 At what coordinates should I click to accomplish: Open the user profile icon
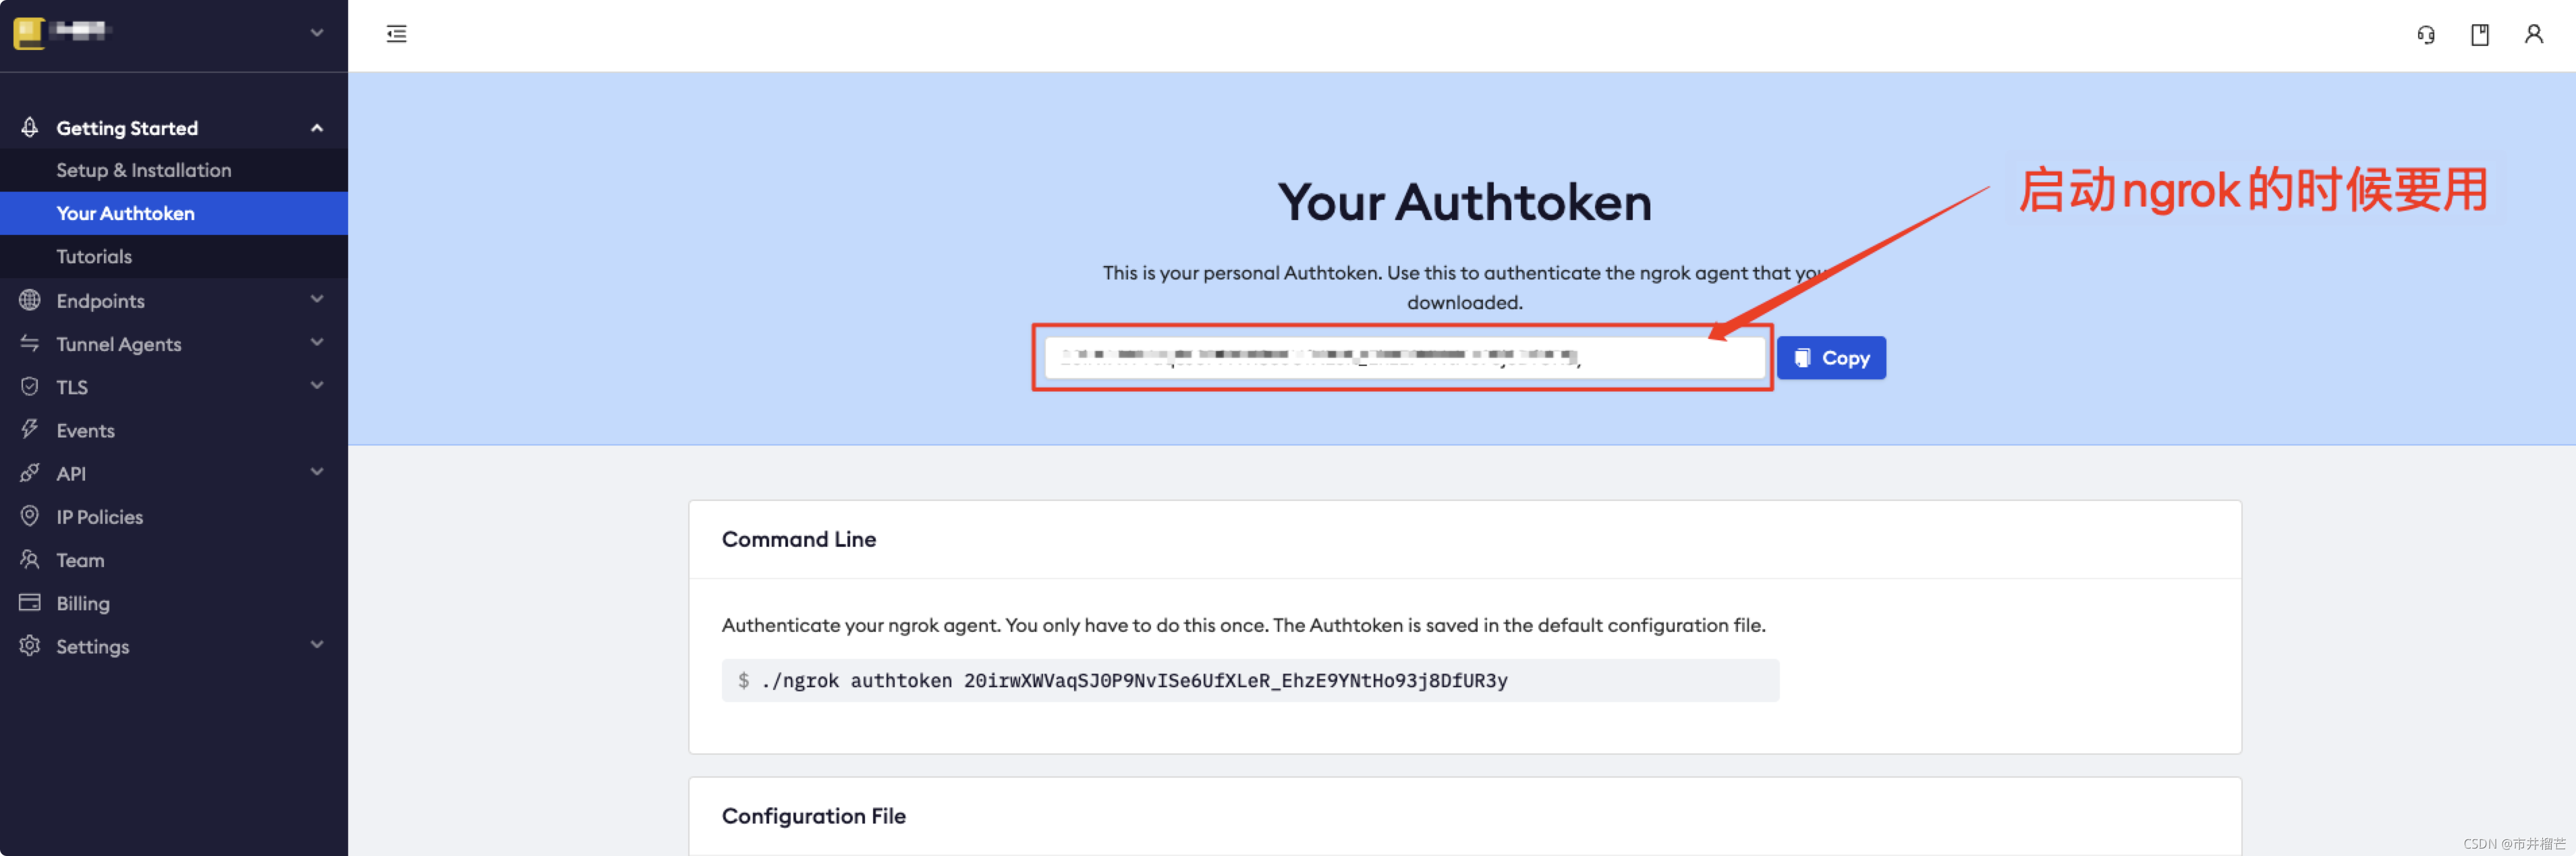click(x=2533, y=35)
